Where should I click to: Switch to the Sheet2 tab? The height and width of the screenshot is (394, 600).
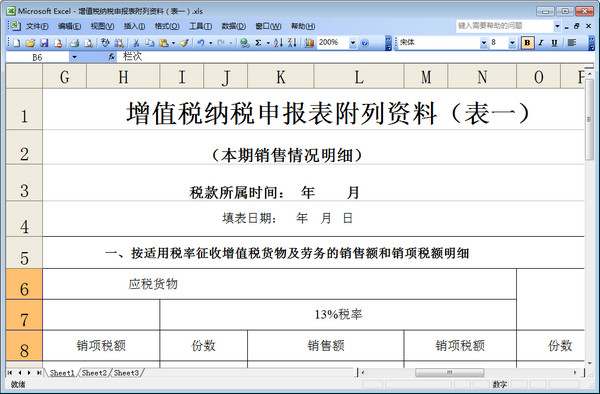click(94, 373)
